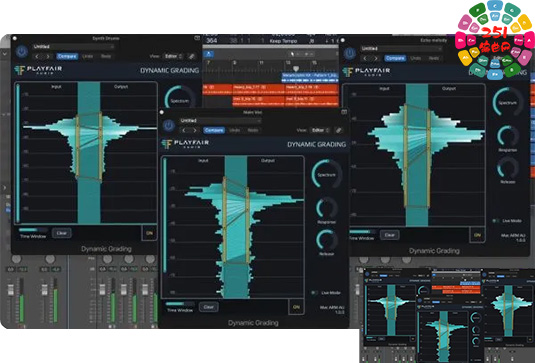Click the first mixer channel pan knob
This screenshot has width=535, height=363.
pos(16,259)
